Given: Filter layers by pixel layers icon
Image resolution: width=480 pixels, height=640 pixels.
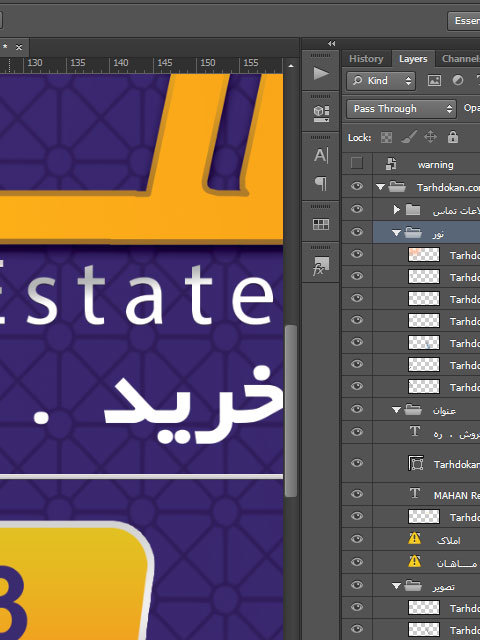Looking at the screenshot, I should pos(434,81).
